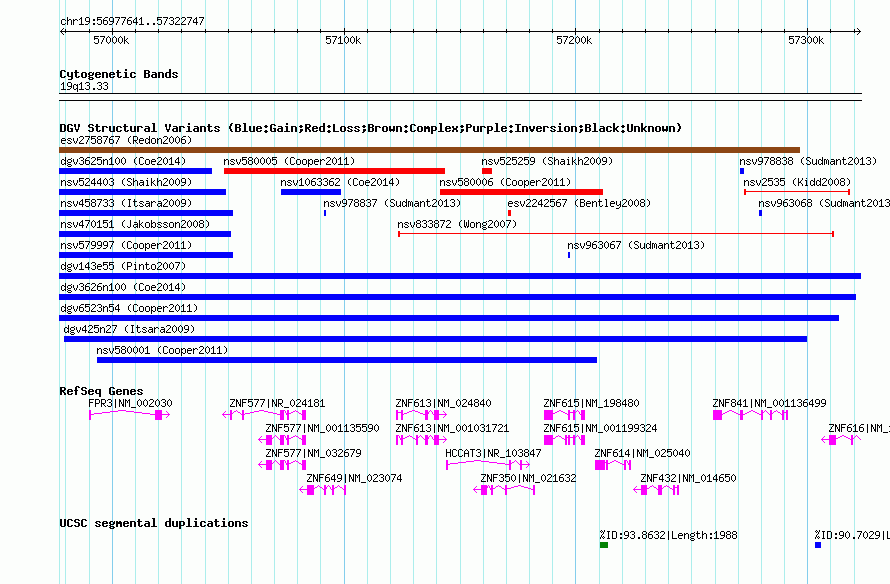The height and width of the screenshot is (584, 890).
Task: Select the ZNF841 gene model glyph
Action: click(750, 415)
